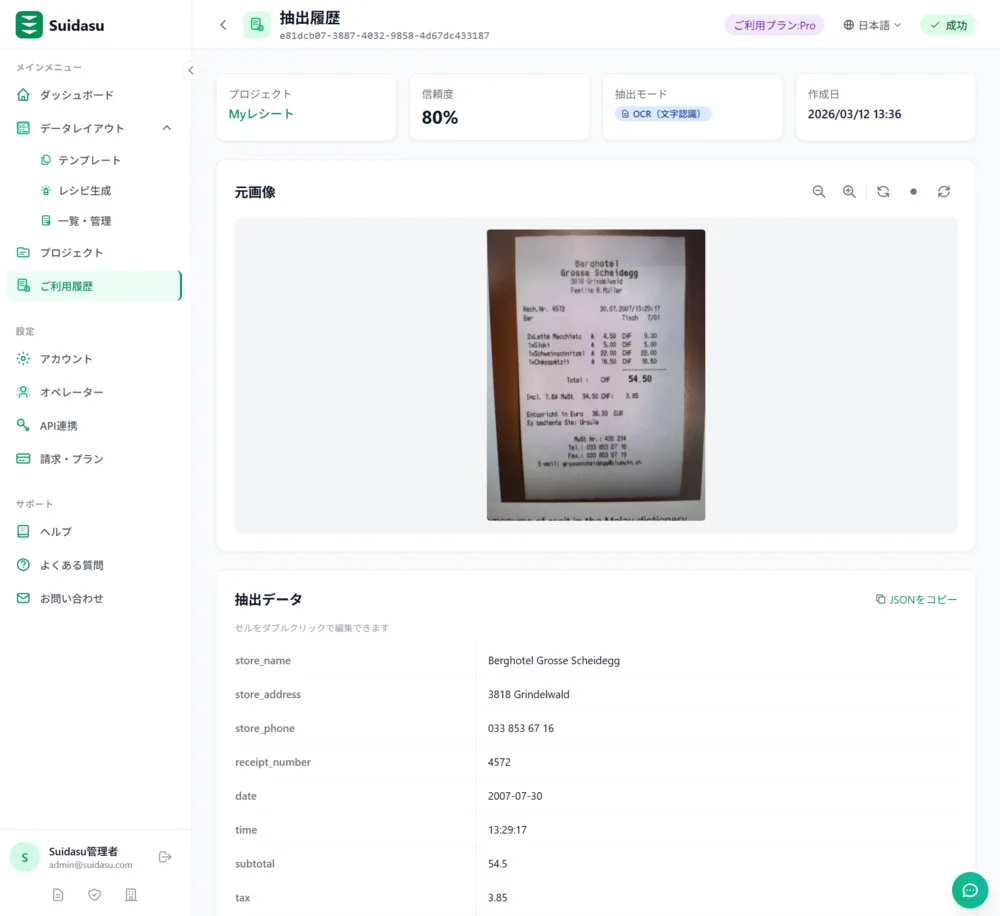Open お問い合わせ contact page

click(x=94, y=598)
